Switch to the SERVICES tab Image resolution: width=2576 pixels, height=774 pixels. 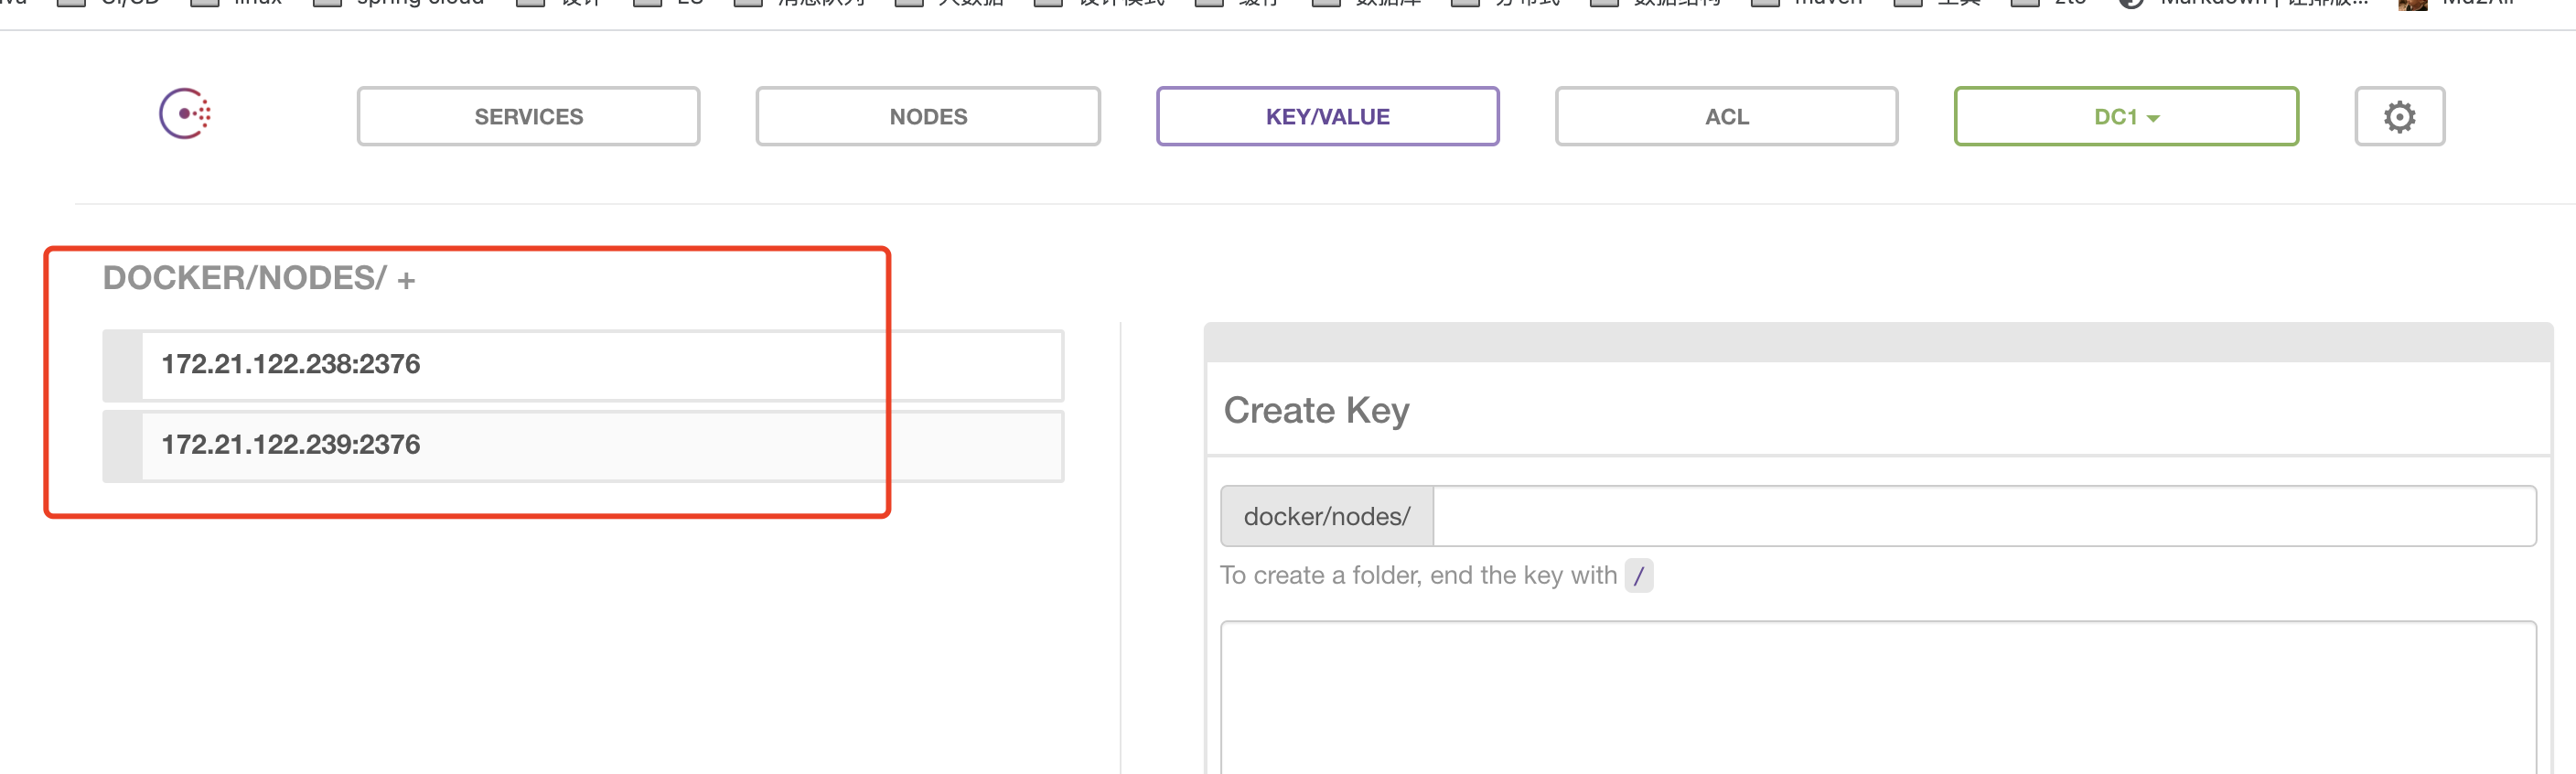(528, 117)
